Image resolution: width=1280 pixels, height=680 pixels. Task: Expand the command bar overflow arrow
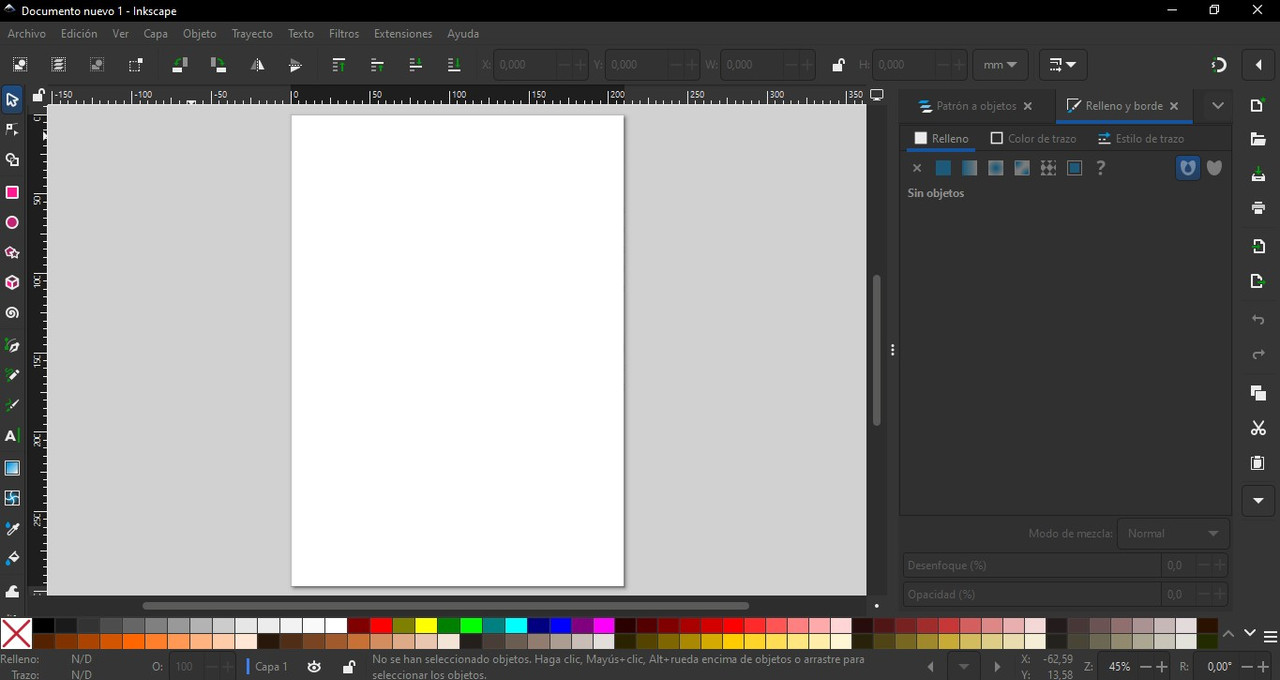tap(1258, 501)
